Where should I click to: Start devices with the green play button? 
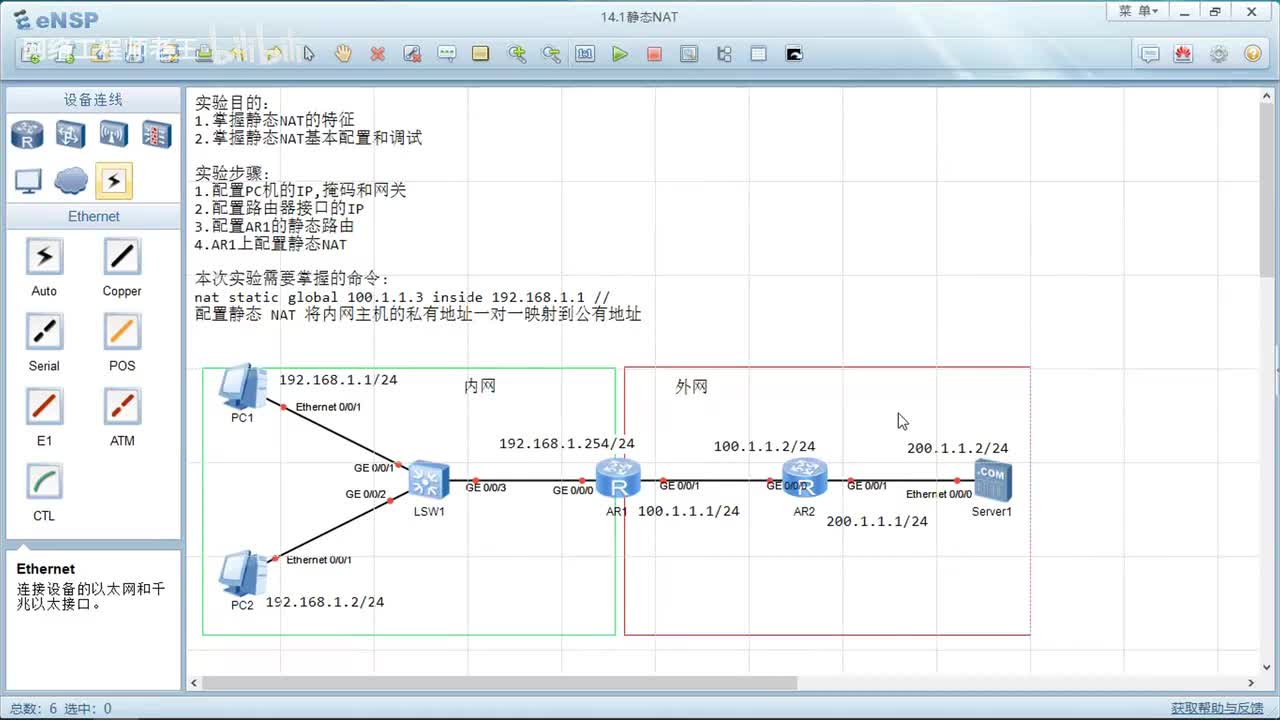[620, 54]
